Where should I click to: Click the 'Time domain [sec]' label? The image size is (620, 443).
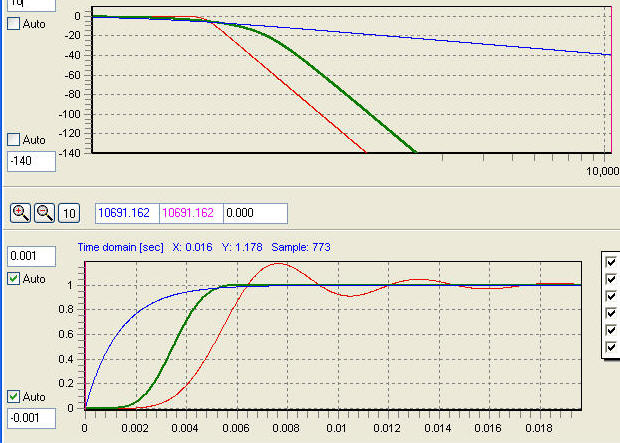(121, 248)
